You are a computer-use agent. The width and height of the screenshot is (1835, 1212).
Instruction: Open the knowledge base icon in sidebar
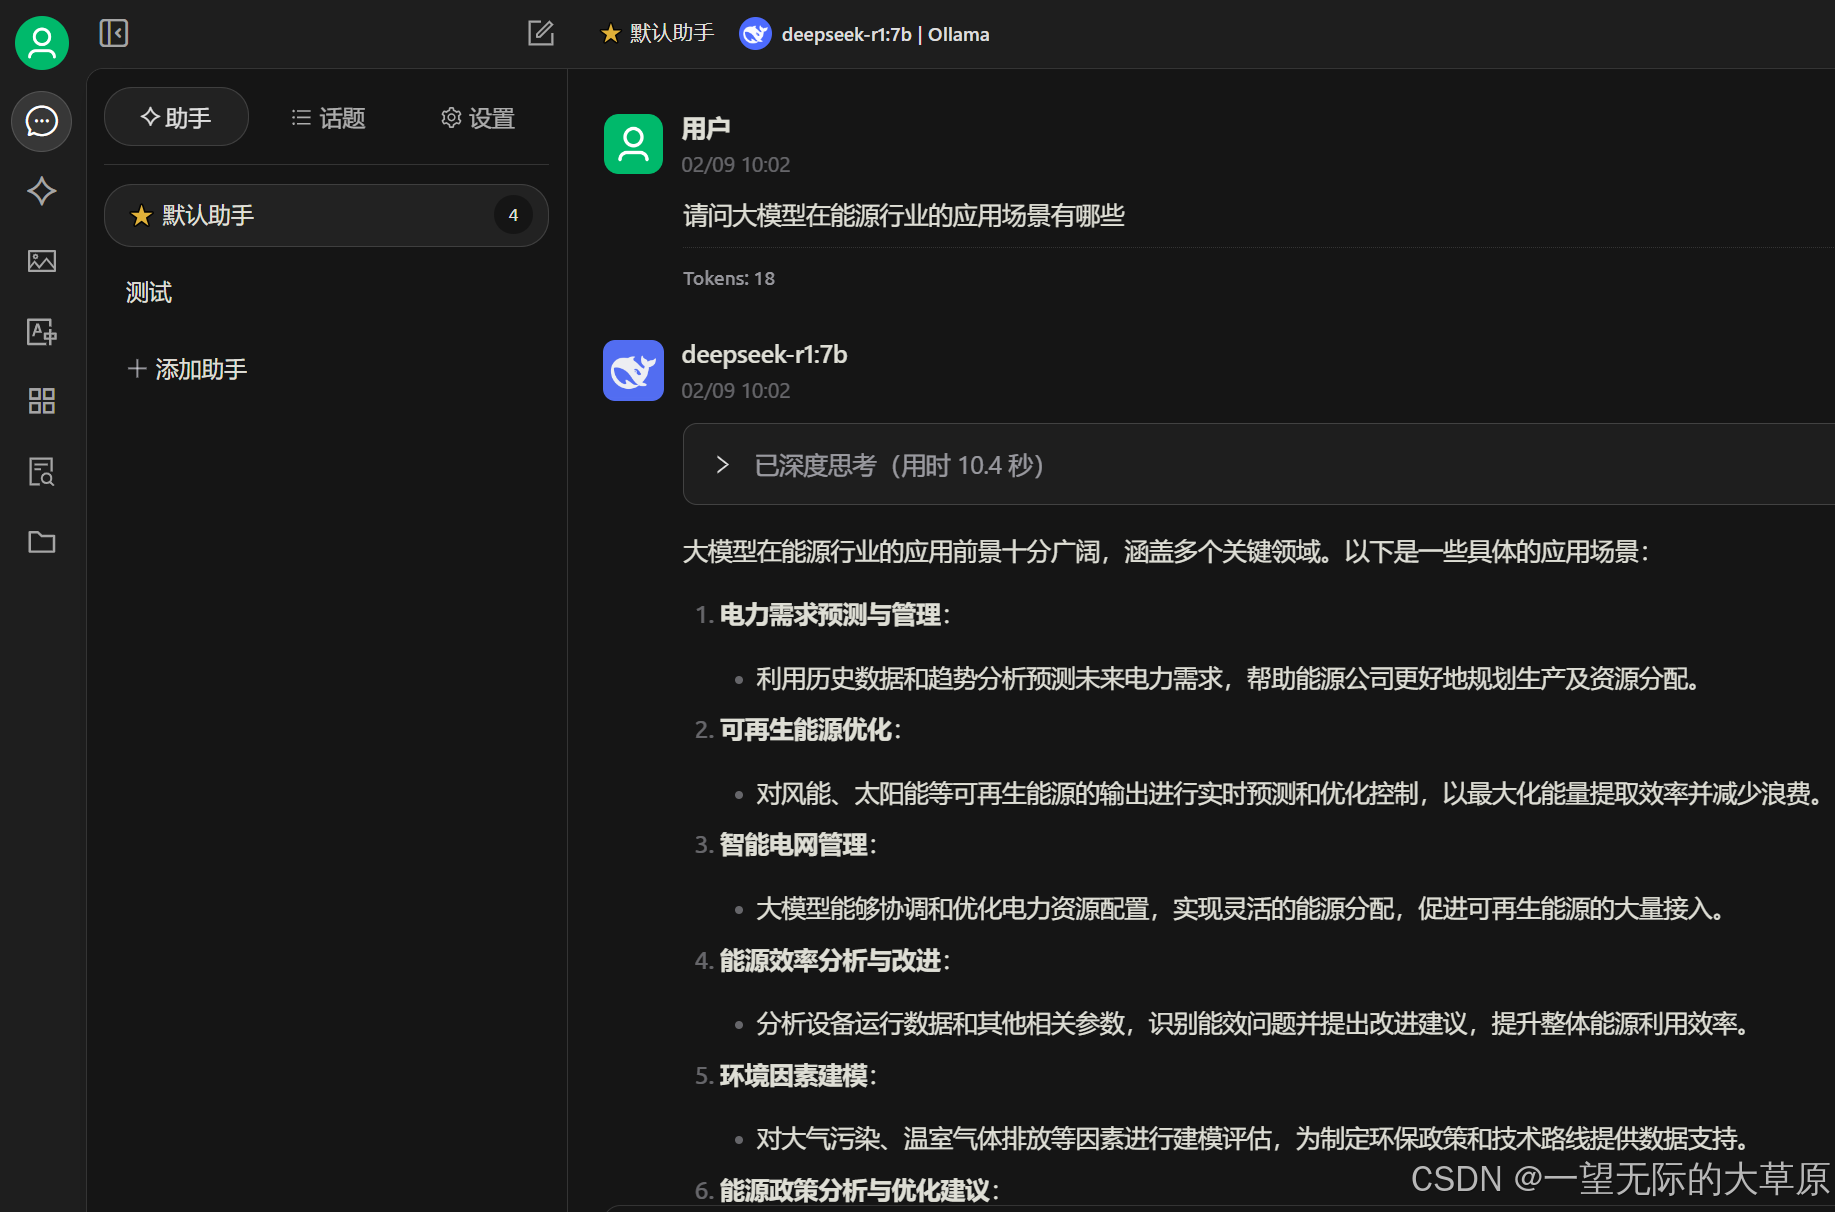tap(41, 471)
